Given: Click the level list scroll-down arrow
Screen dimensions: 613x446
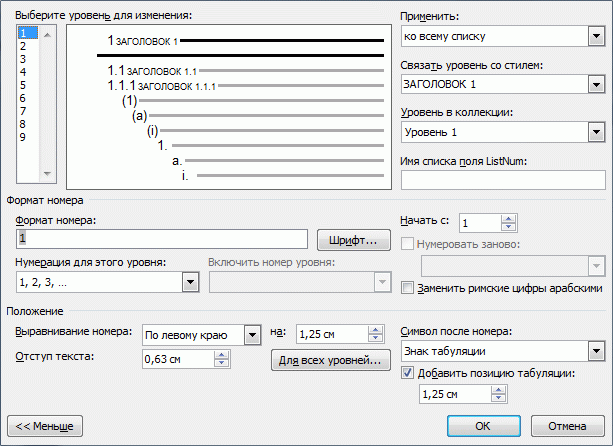Looking at the screenshot, I should coord(47,174).
